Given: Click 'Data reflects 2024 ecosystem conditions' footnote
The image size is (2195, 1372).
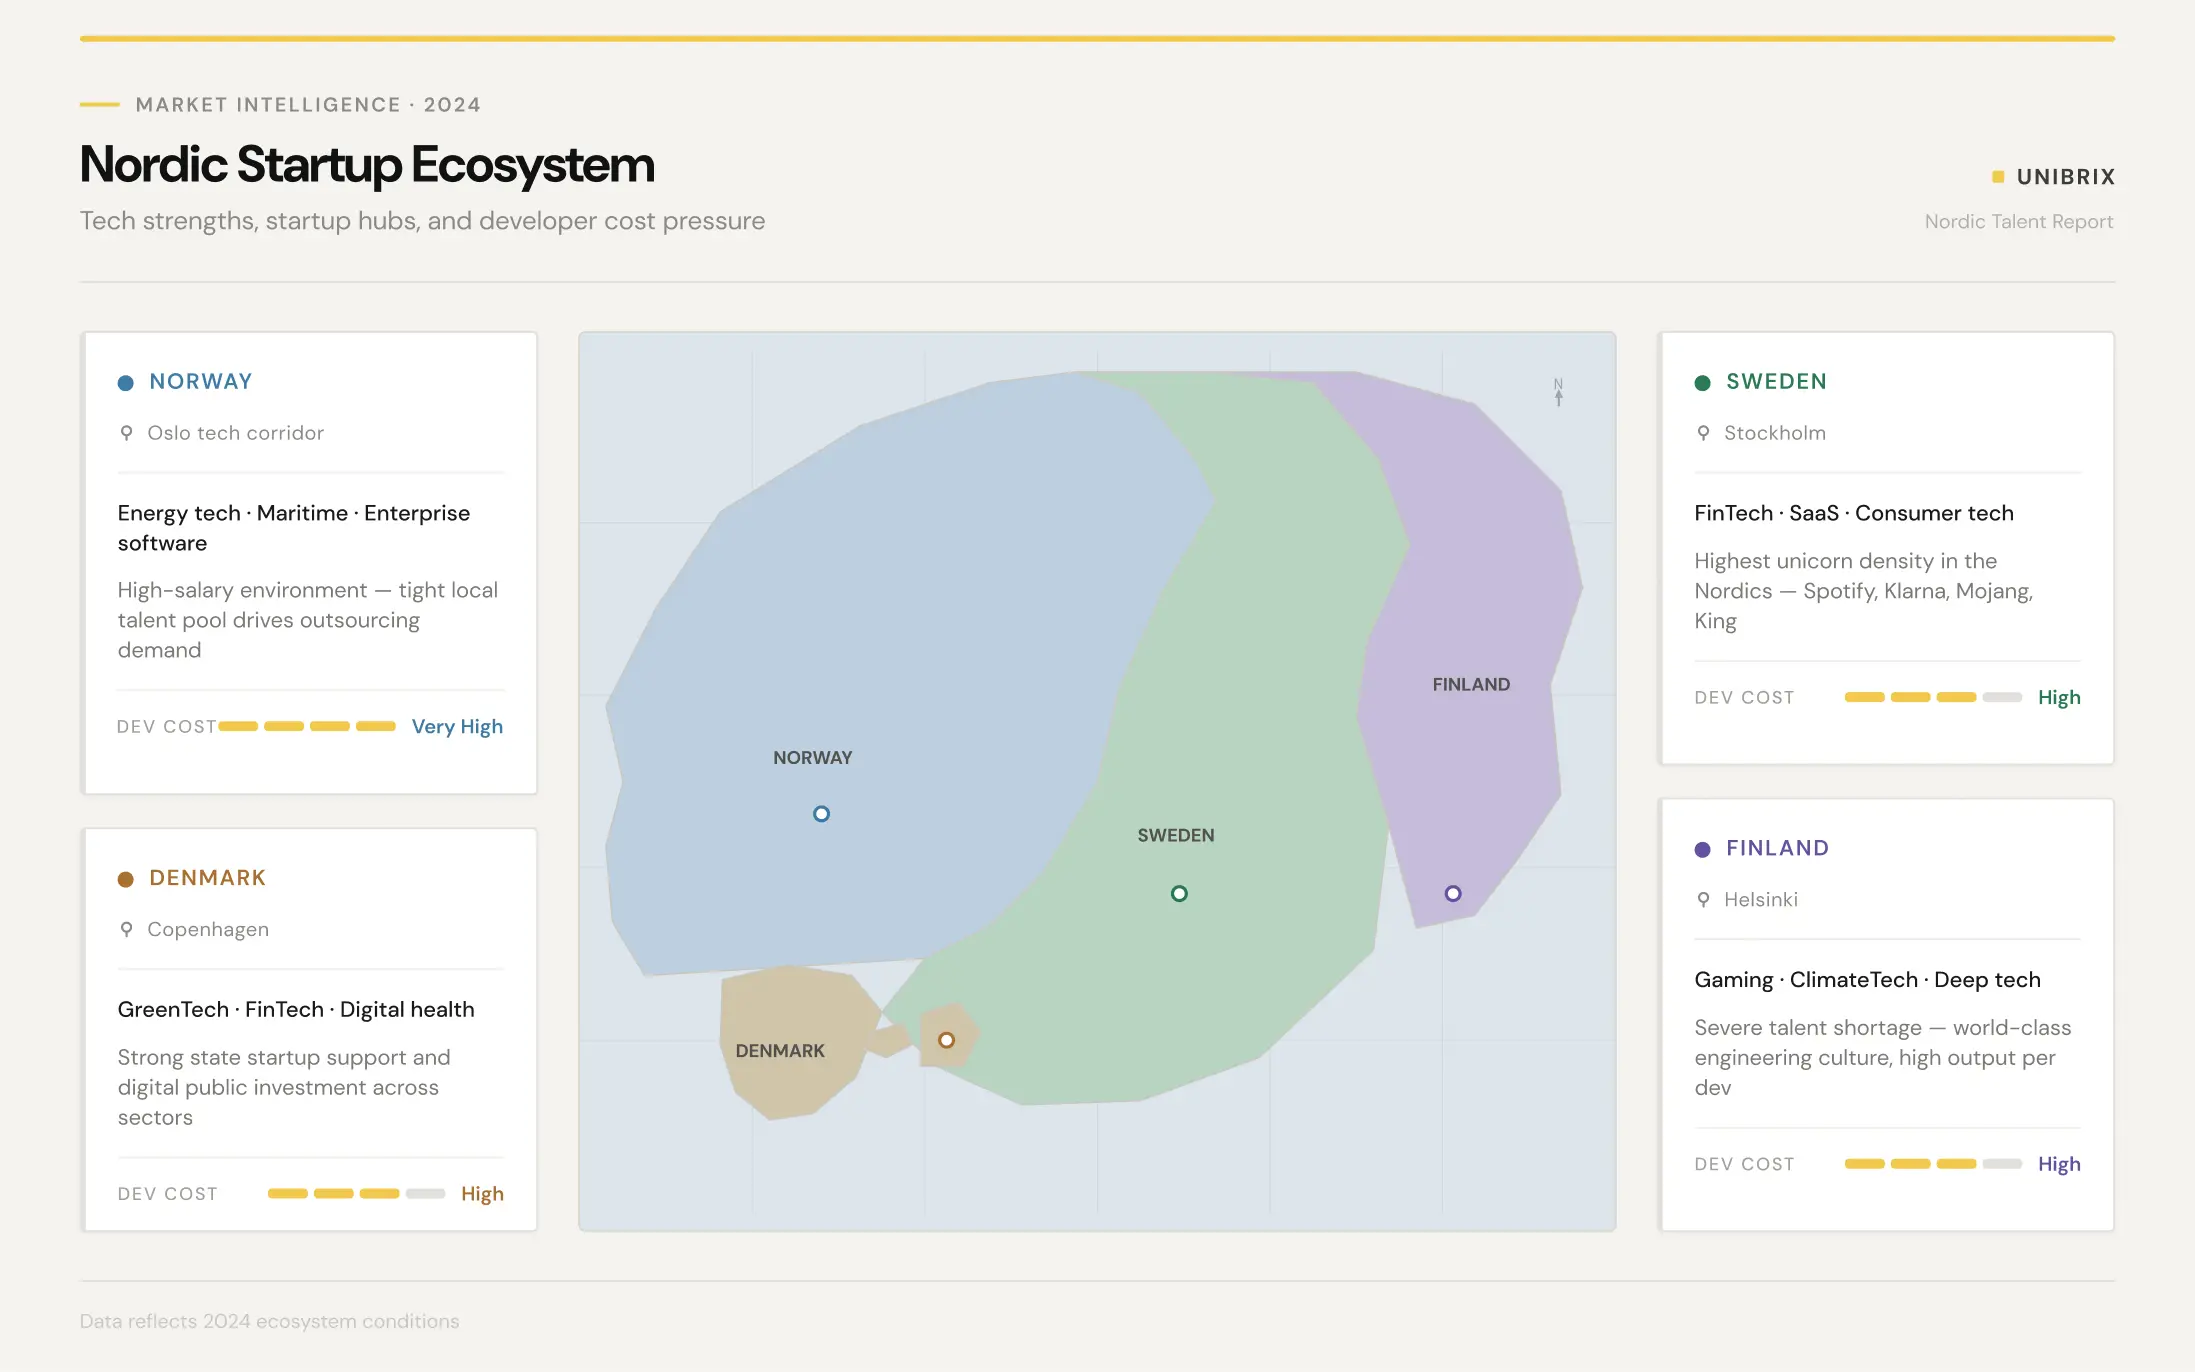Looking at the screenshot, I should (x=269, y=1322).
